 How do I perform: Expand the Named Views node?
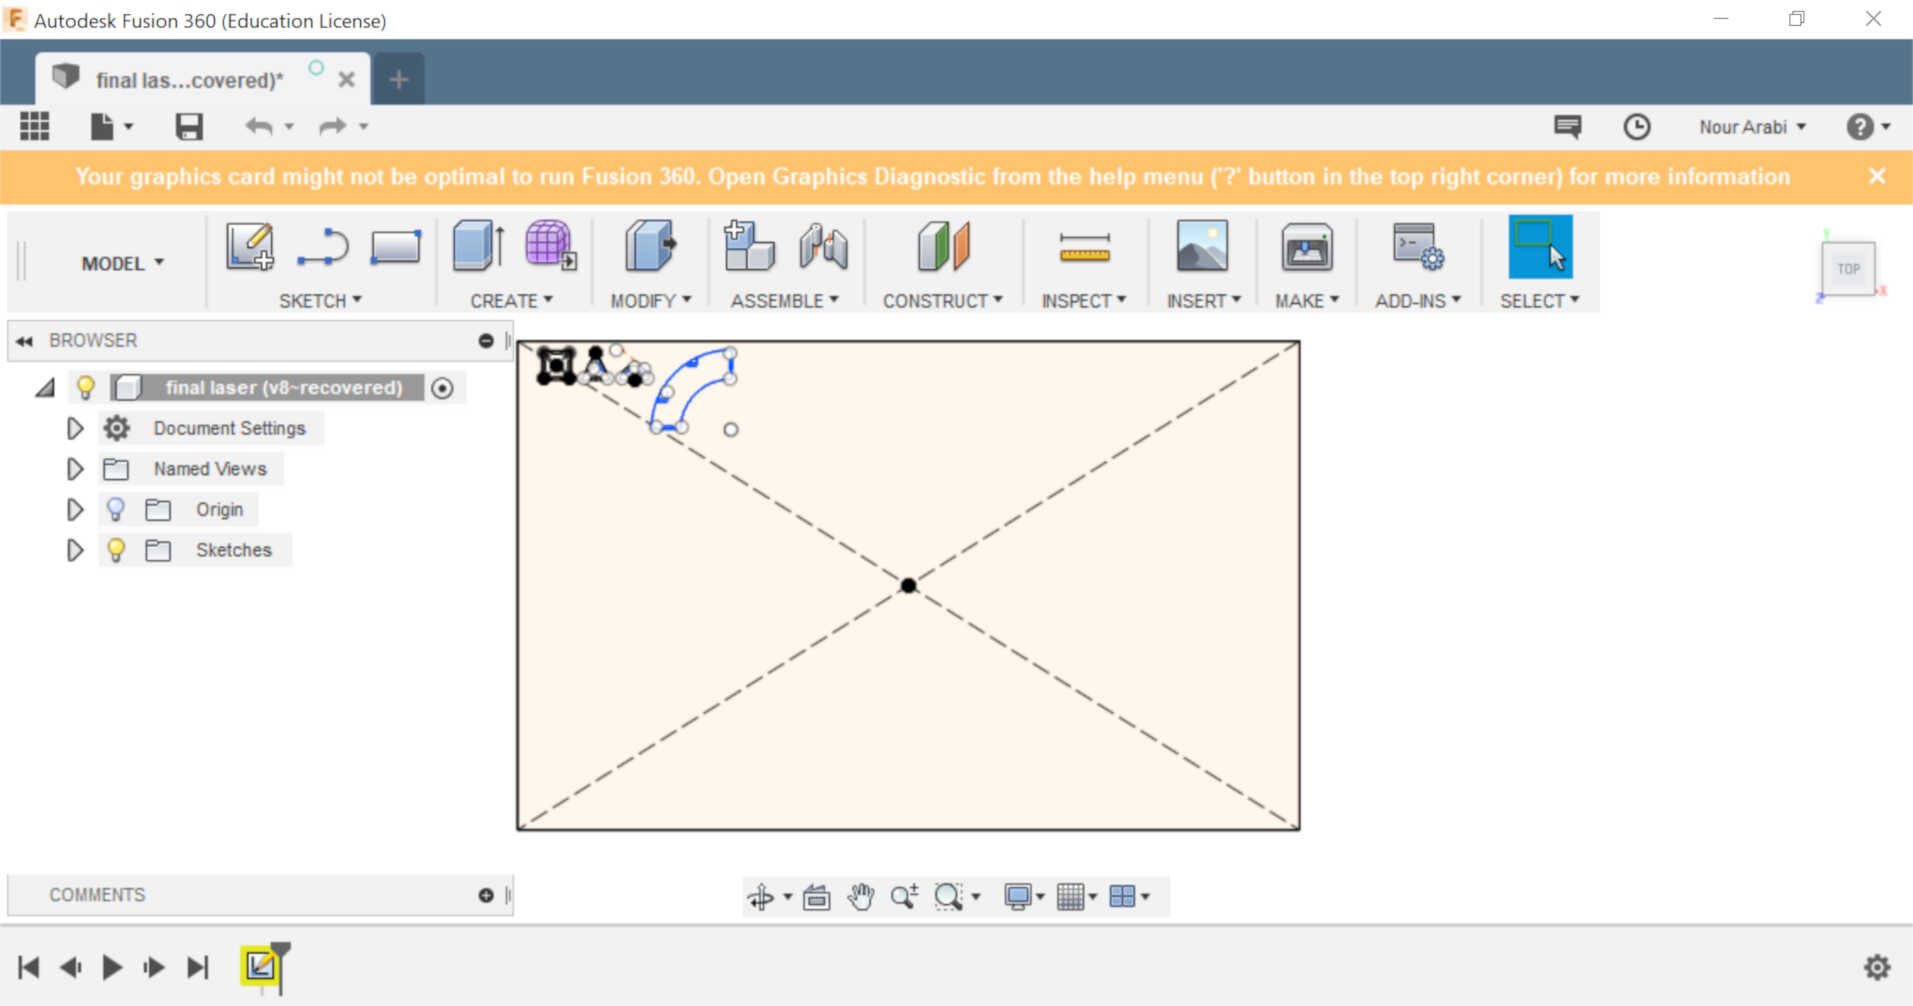(75, 469)
